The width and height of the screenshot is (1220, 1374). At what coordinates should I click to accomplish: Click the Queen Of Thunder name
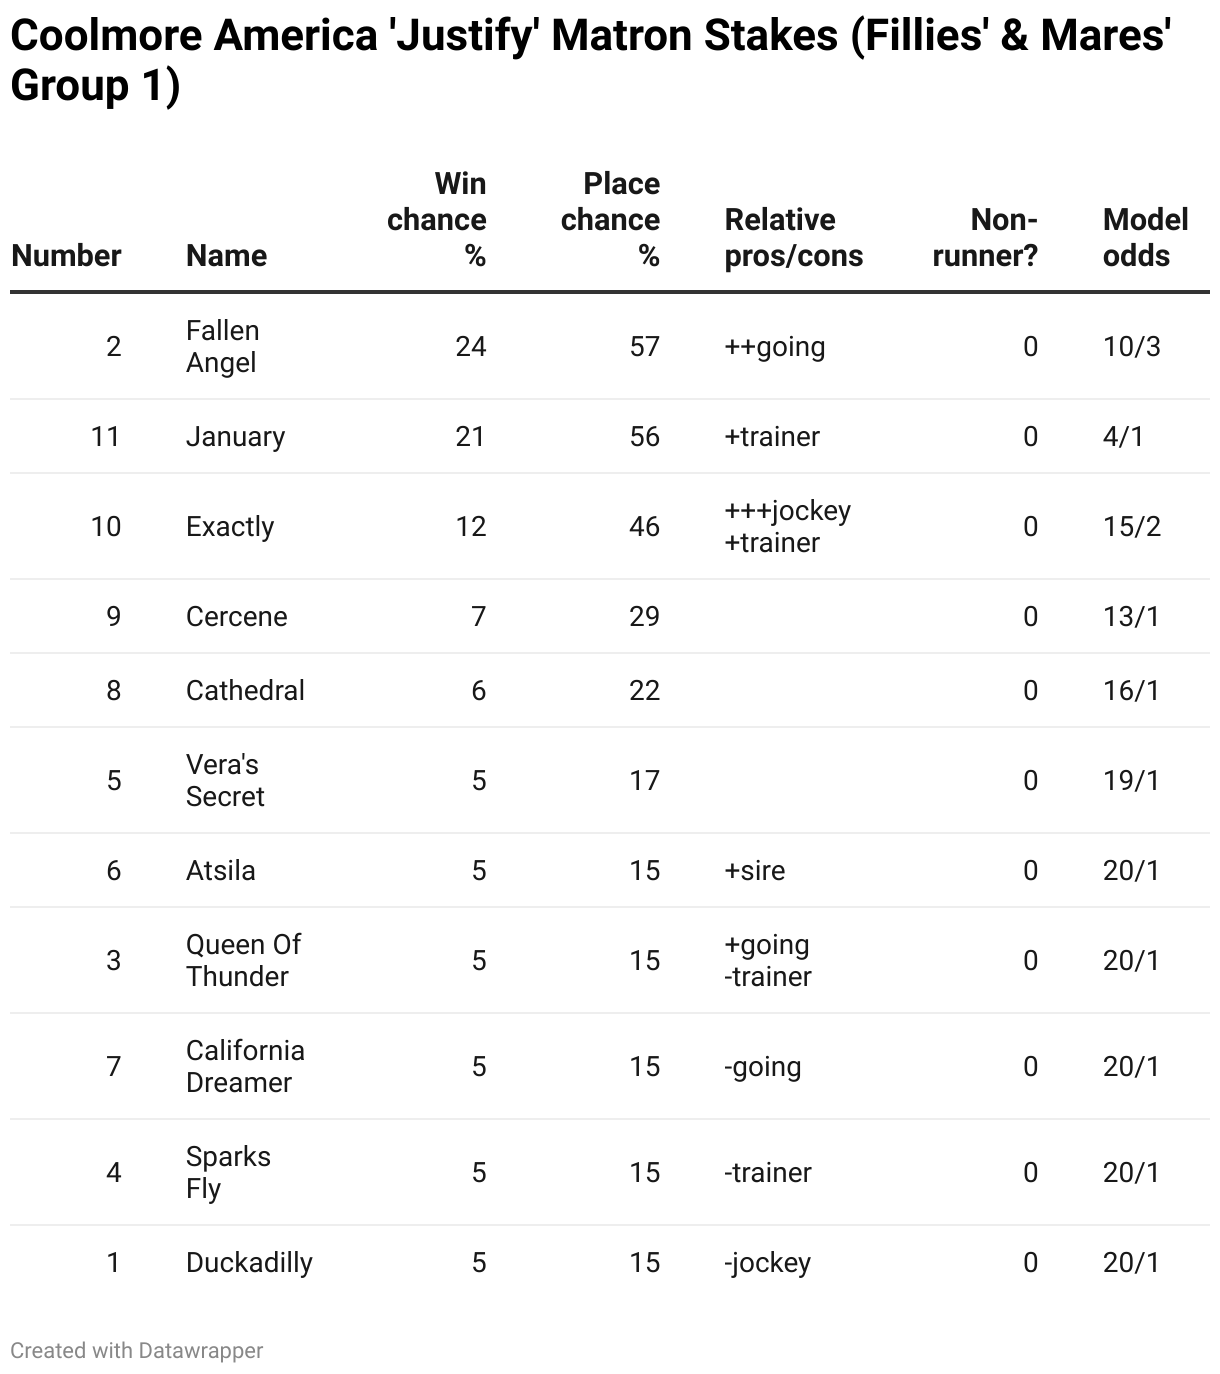tap(244, 960)
